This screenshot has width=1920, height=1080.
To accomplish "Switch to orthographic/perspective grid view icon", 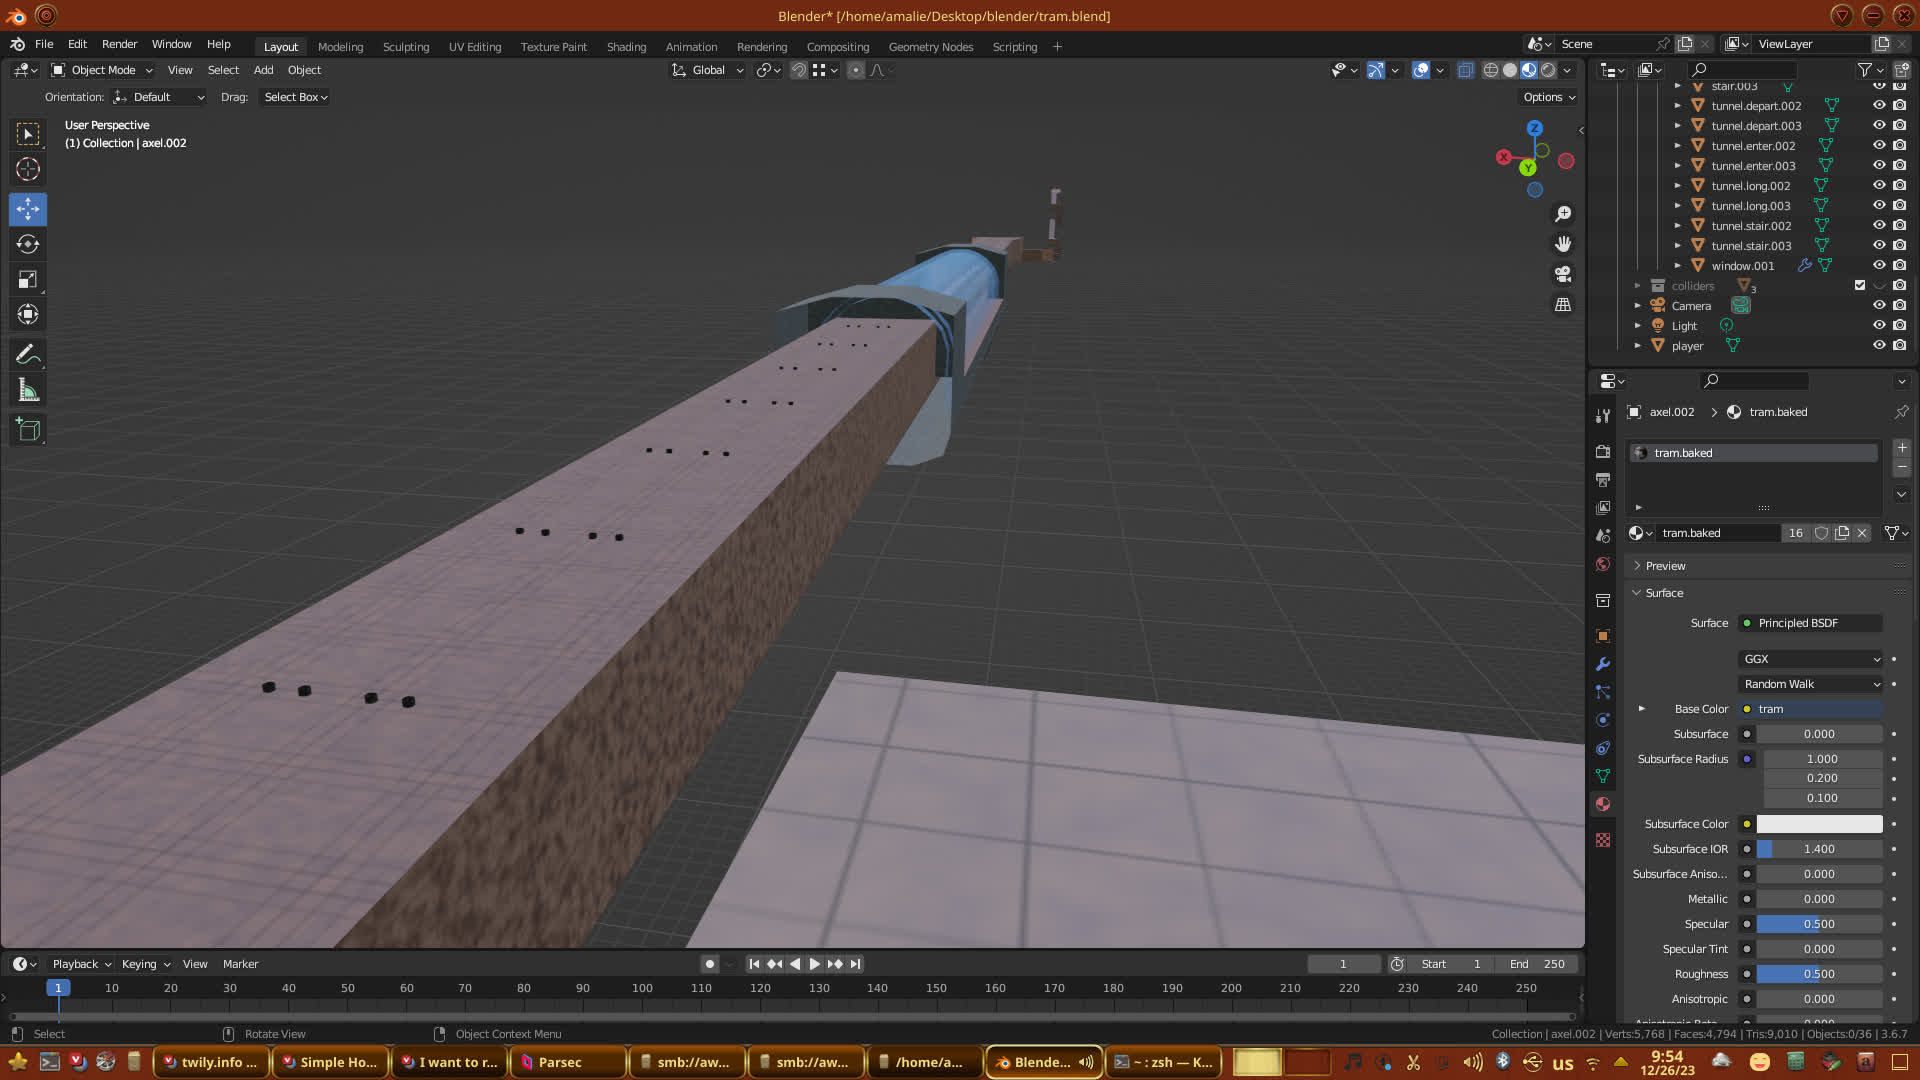I will pyautogui.click(x=1563, y=305).
